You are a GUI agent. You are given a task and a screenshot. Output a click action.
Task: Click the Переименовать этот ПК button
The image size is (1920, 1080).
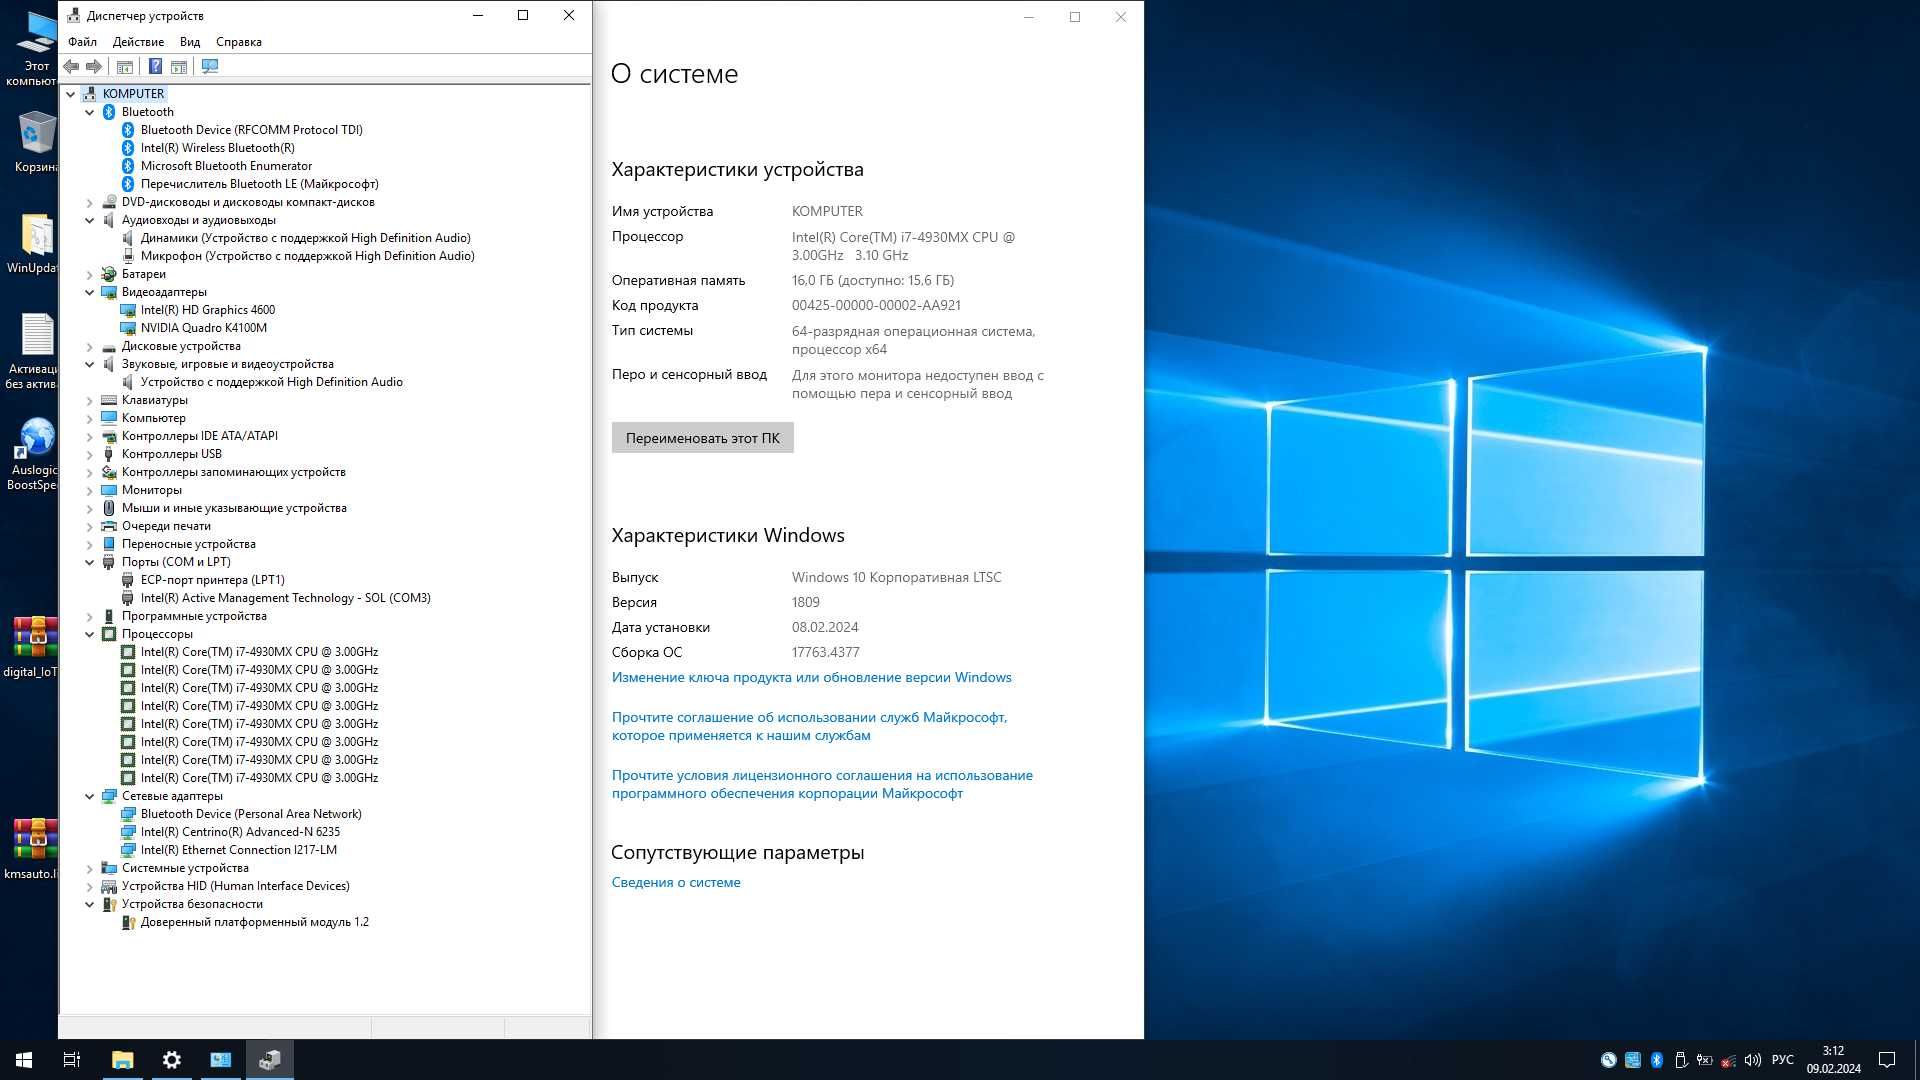pyautogui.click(x=702, y=438)
